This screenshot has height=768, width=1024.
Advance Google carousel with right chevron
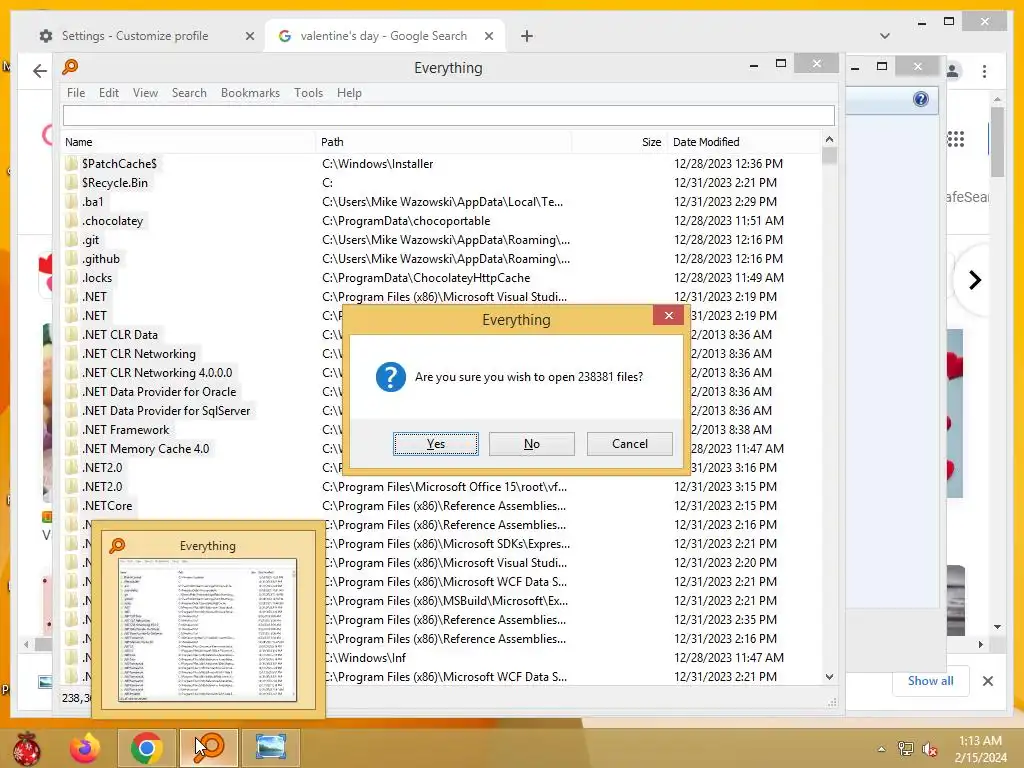click(974, 280)
